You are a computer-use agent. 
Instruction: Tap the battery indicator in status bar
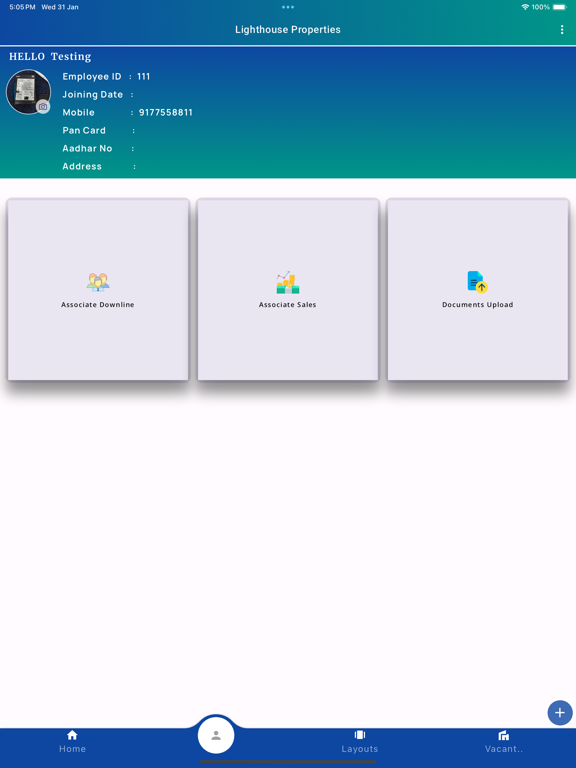click(559, 7)
